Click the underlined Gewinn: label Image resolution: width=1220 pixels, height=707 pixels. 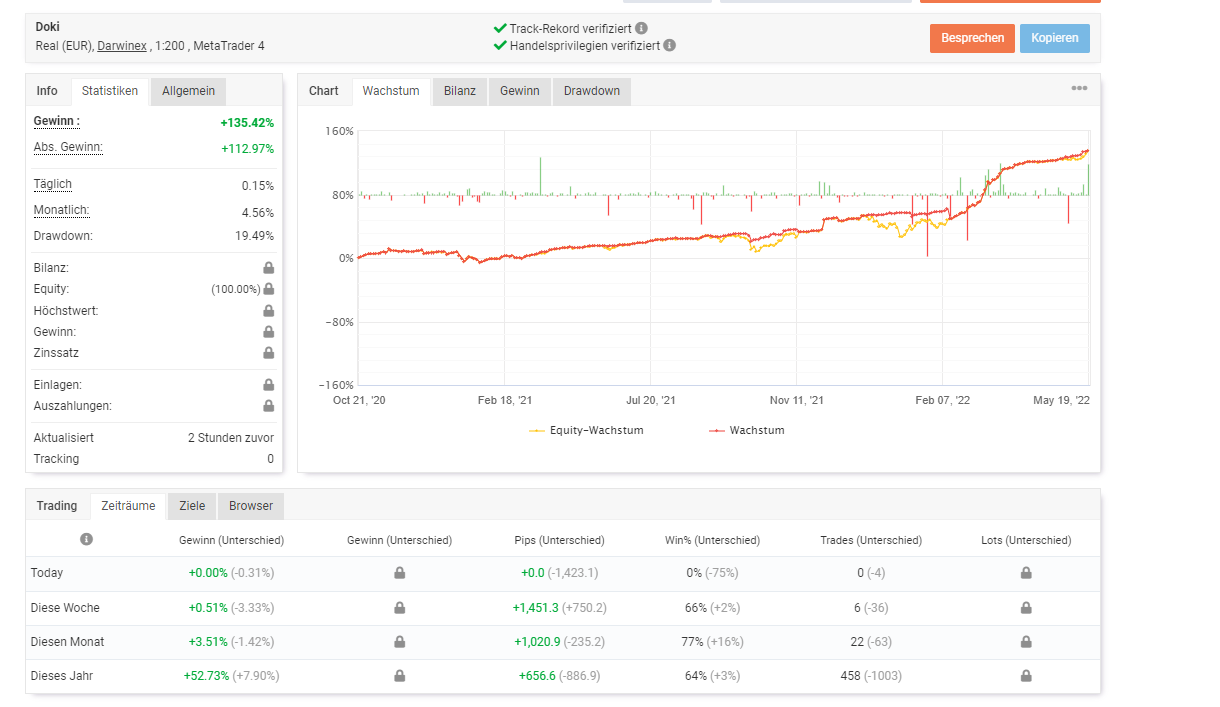click(57, 121)
